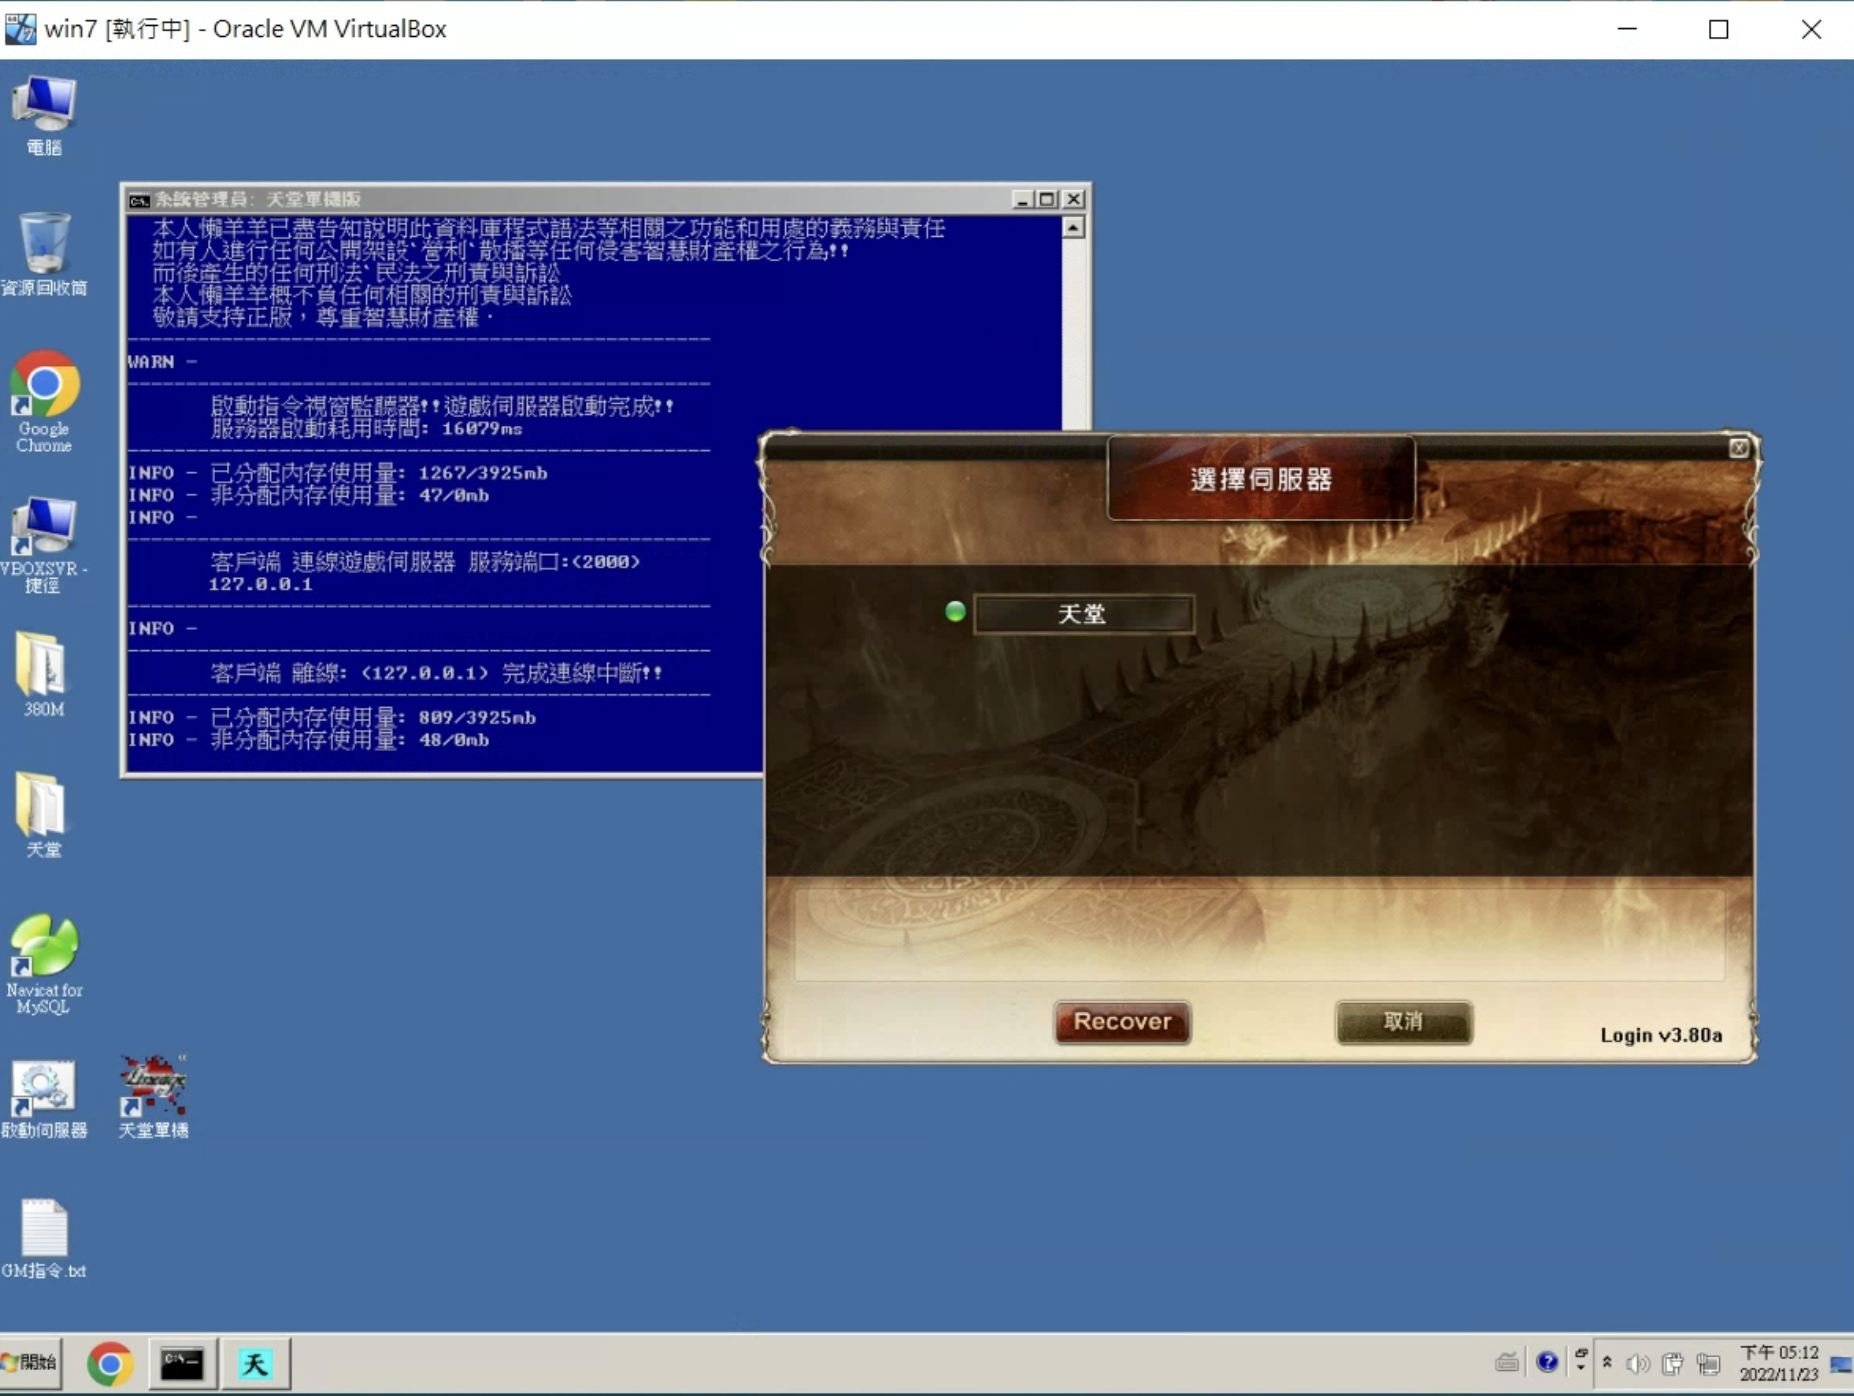
Task: Click the power/device tray icon beside the speaker
Action: [x=1673, y=1364]
